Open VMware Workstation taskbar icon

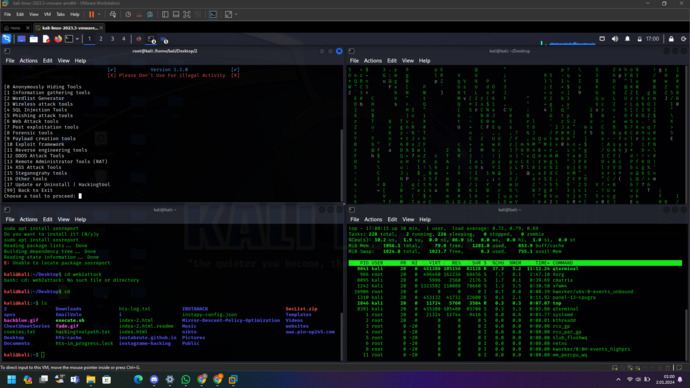pyautogui.click(x=233, y=379)
